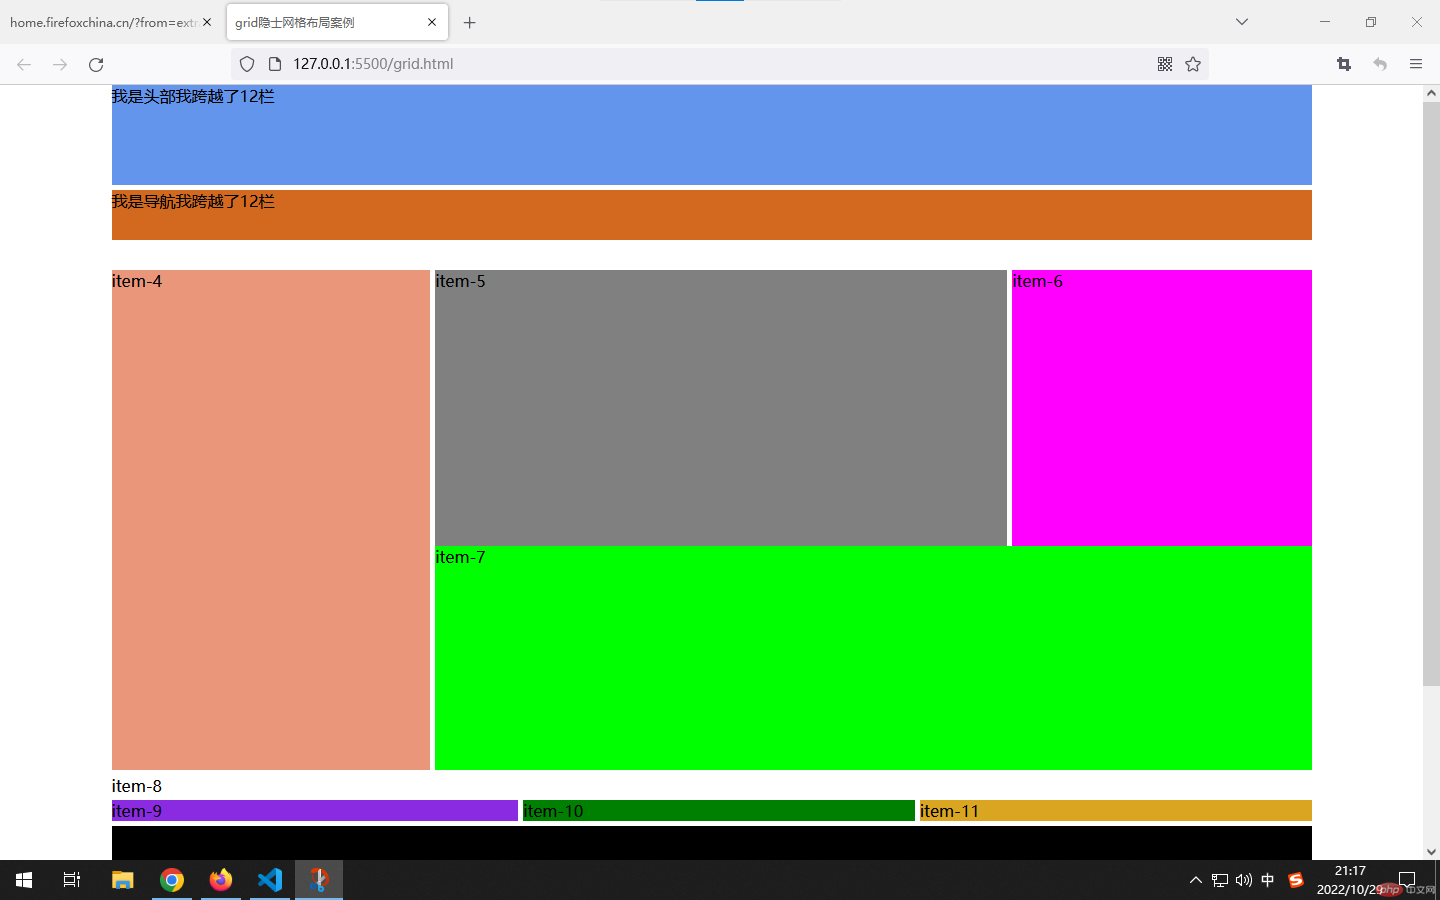This screenshot has height=900, width=1440.
Task: Select the grid隐士网格布局案例 tab
Action: click(337, 22)
